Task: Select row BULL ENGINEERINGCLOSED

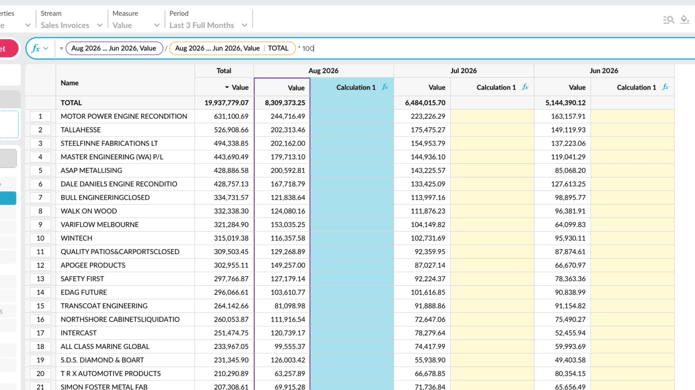Action: coord(105,197)
